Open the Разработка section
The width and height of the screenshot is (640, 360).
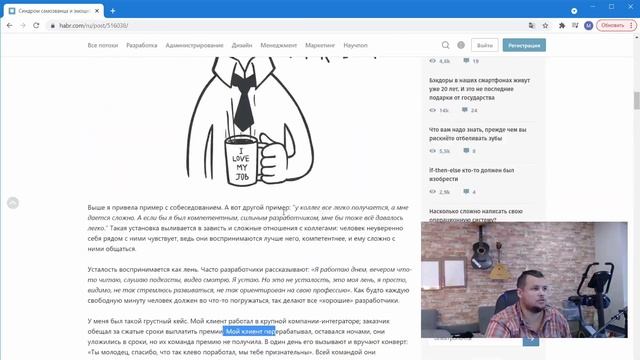click(142, 45)
